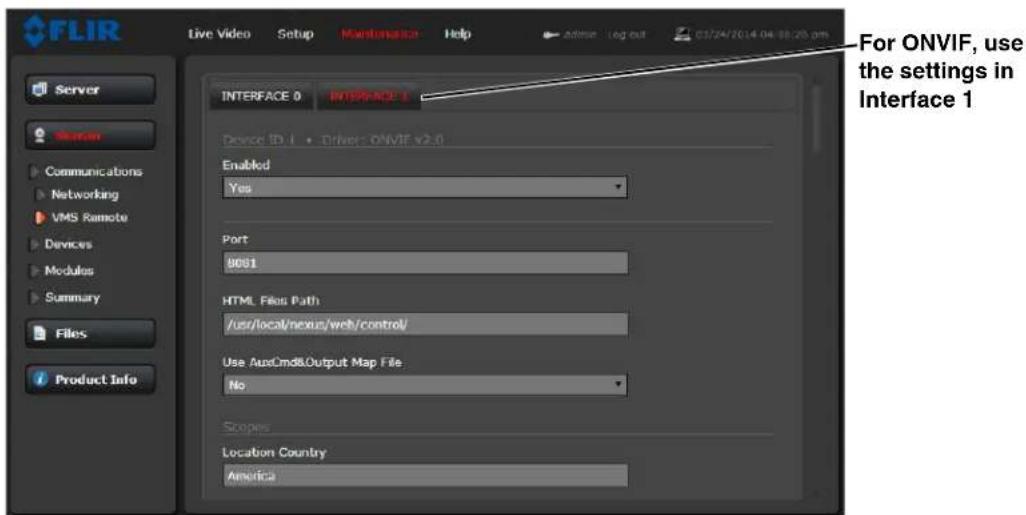1026x515 pixels.
Task: Click the Product Info icon
Action: point(41,380)
